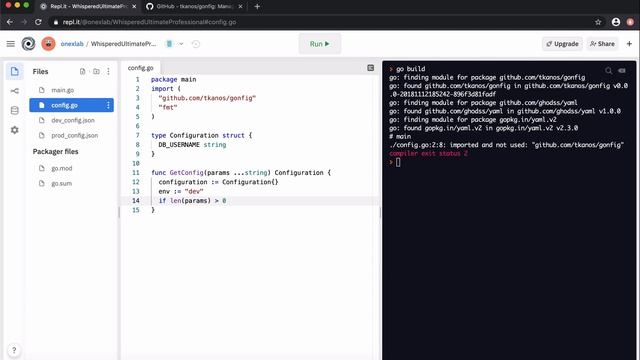This screenshot has height=360, width=640.
Task: Search the console with magnifier icon
Action: [608, 70]
